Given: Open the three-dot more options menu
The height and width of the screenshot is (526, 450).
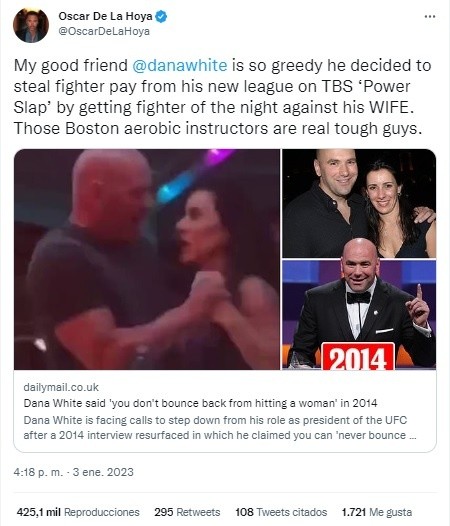Looking at the screenshot, I should pyautogui.click(x=430, y=16).
